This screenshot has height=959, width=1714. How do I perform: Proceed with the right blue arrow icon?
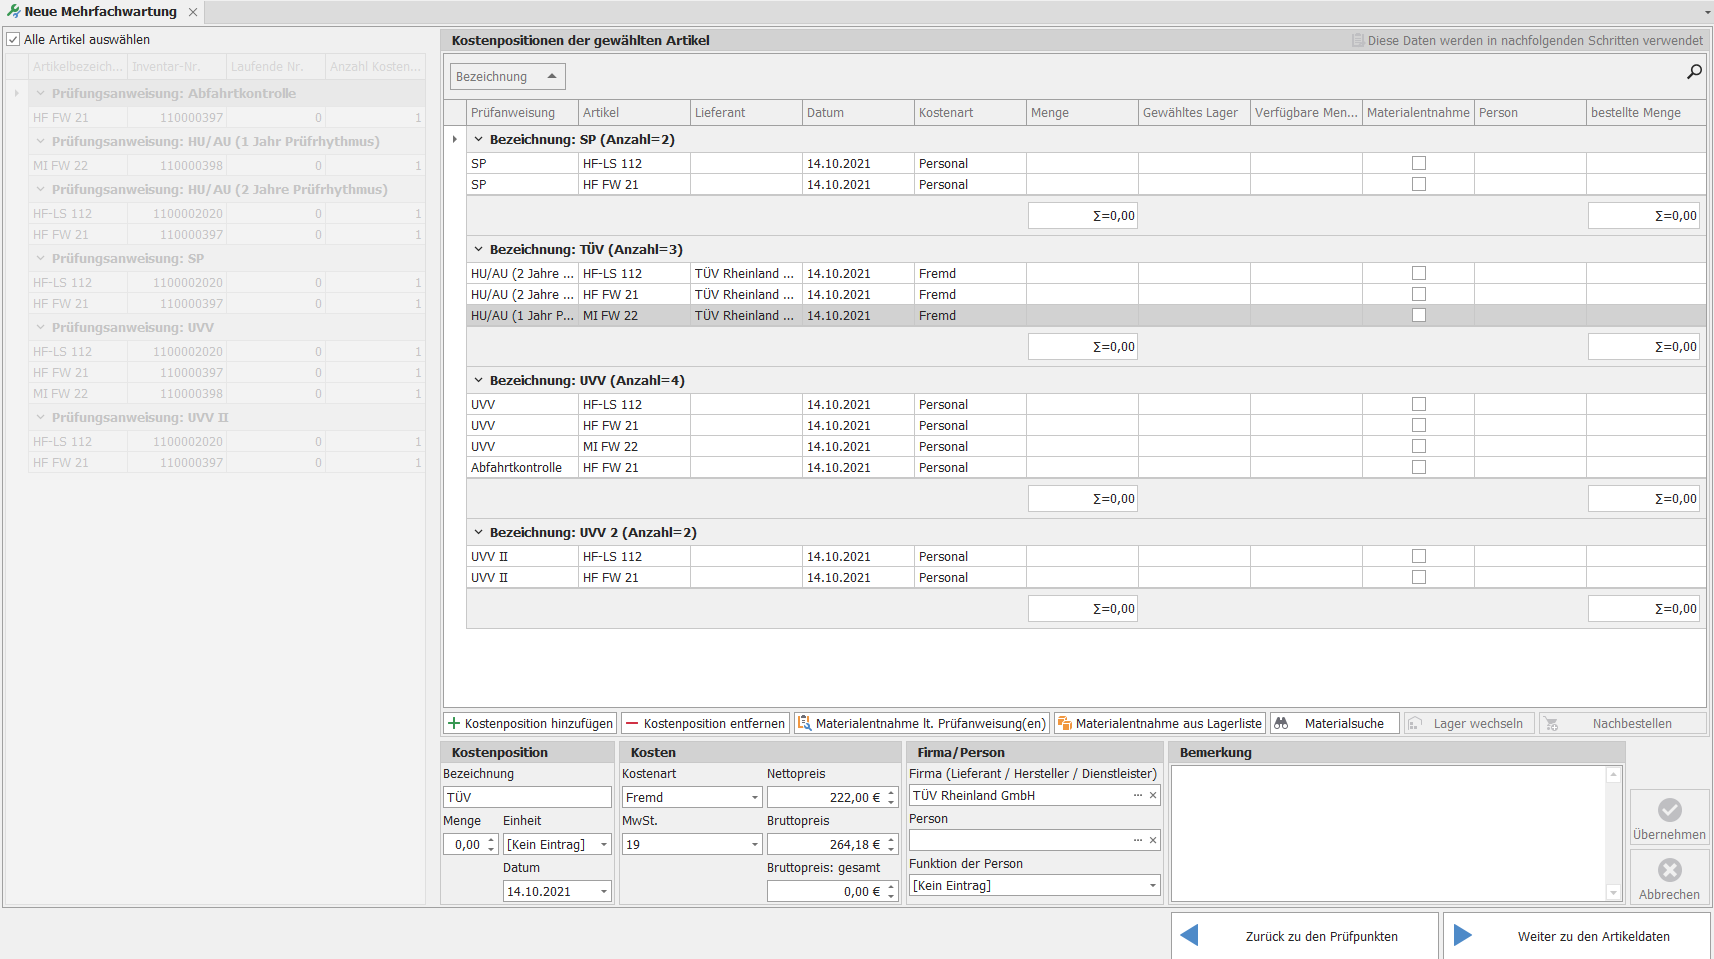1462,935
